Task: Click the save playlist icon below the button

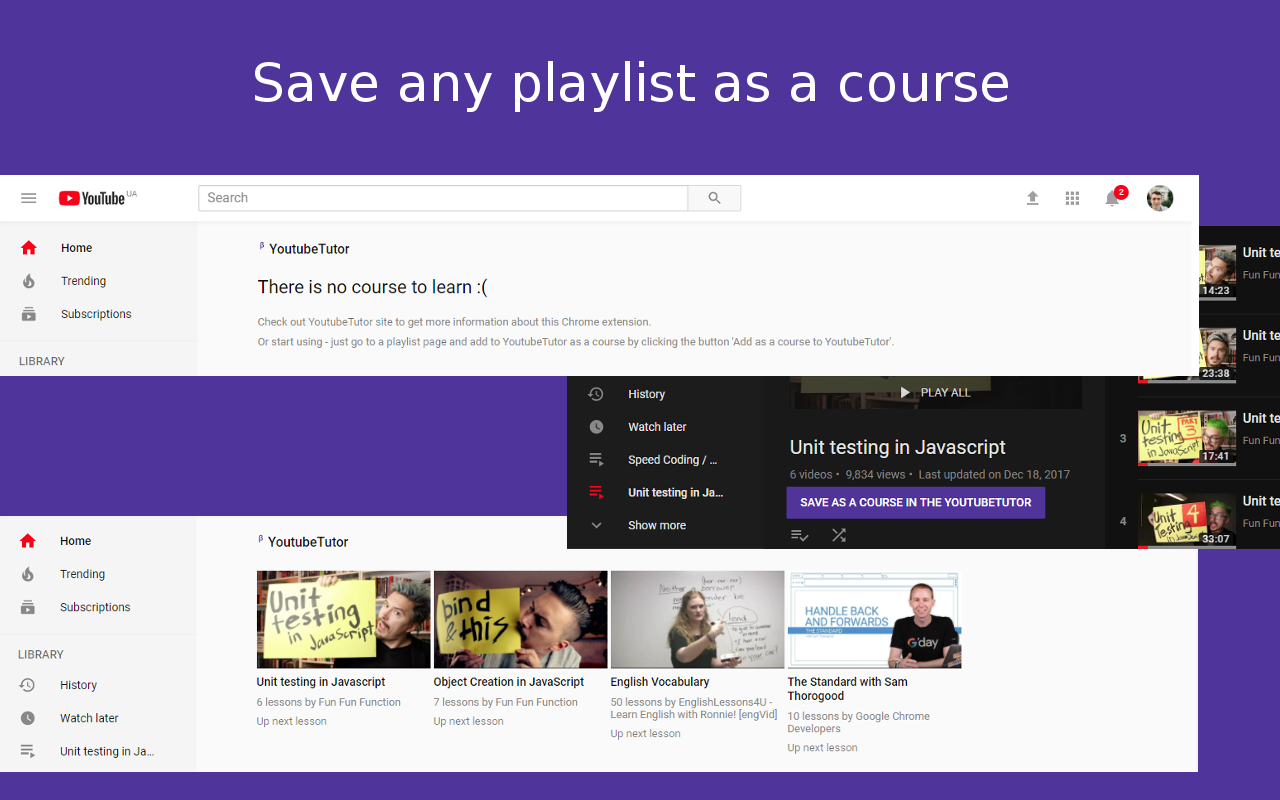Action: pyautogui.click(x=800, y=536)
